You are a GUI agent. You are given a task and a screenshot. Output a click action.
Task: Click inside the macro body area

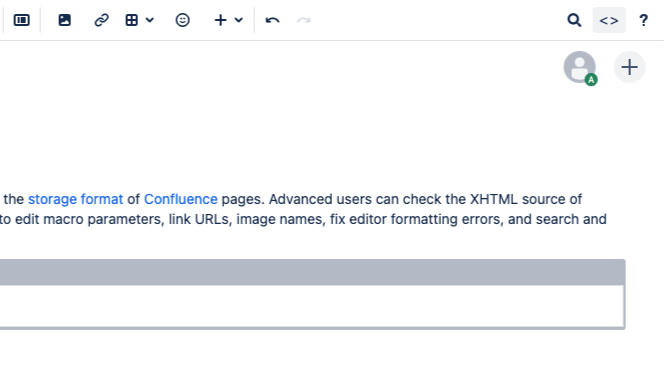311,306
